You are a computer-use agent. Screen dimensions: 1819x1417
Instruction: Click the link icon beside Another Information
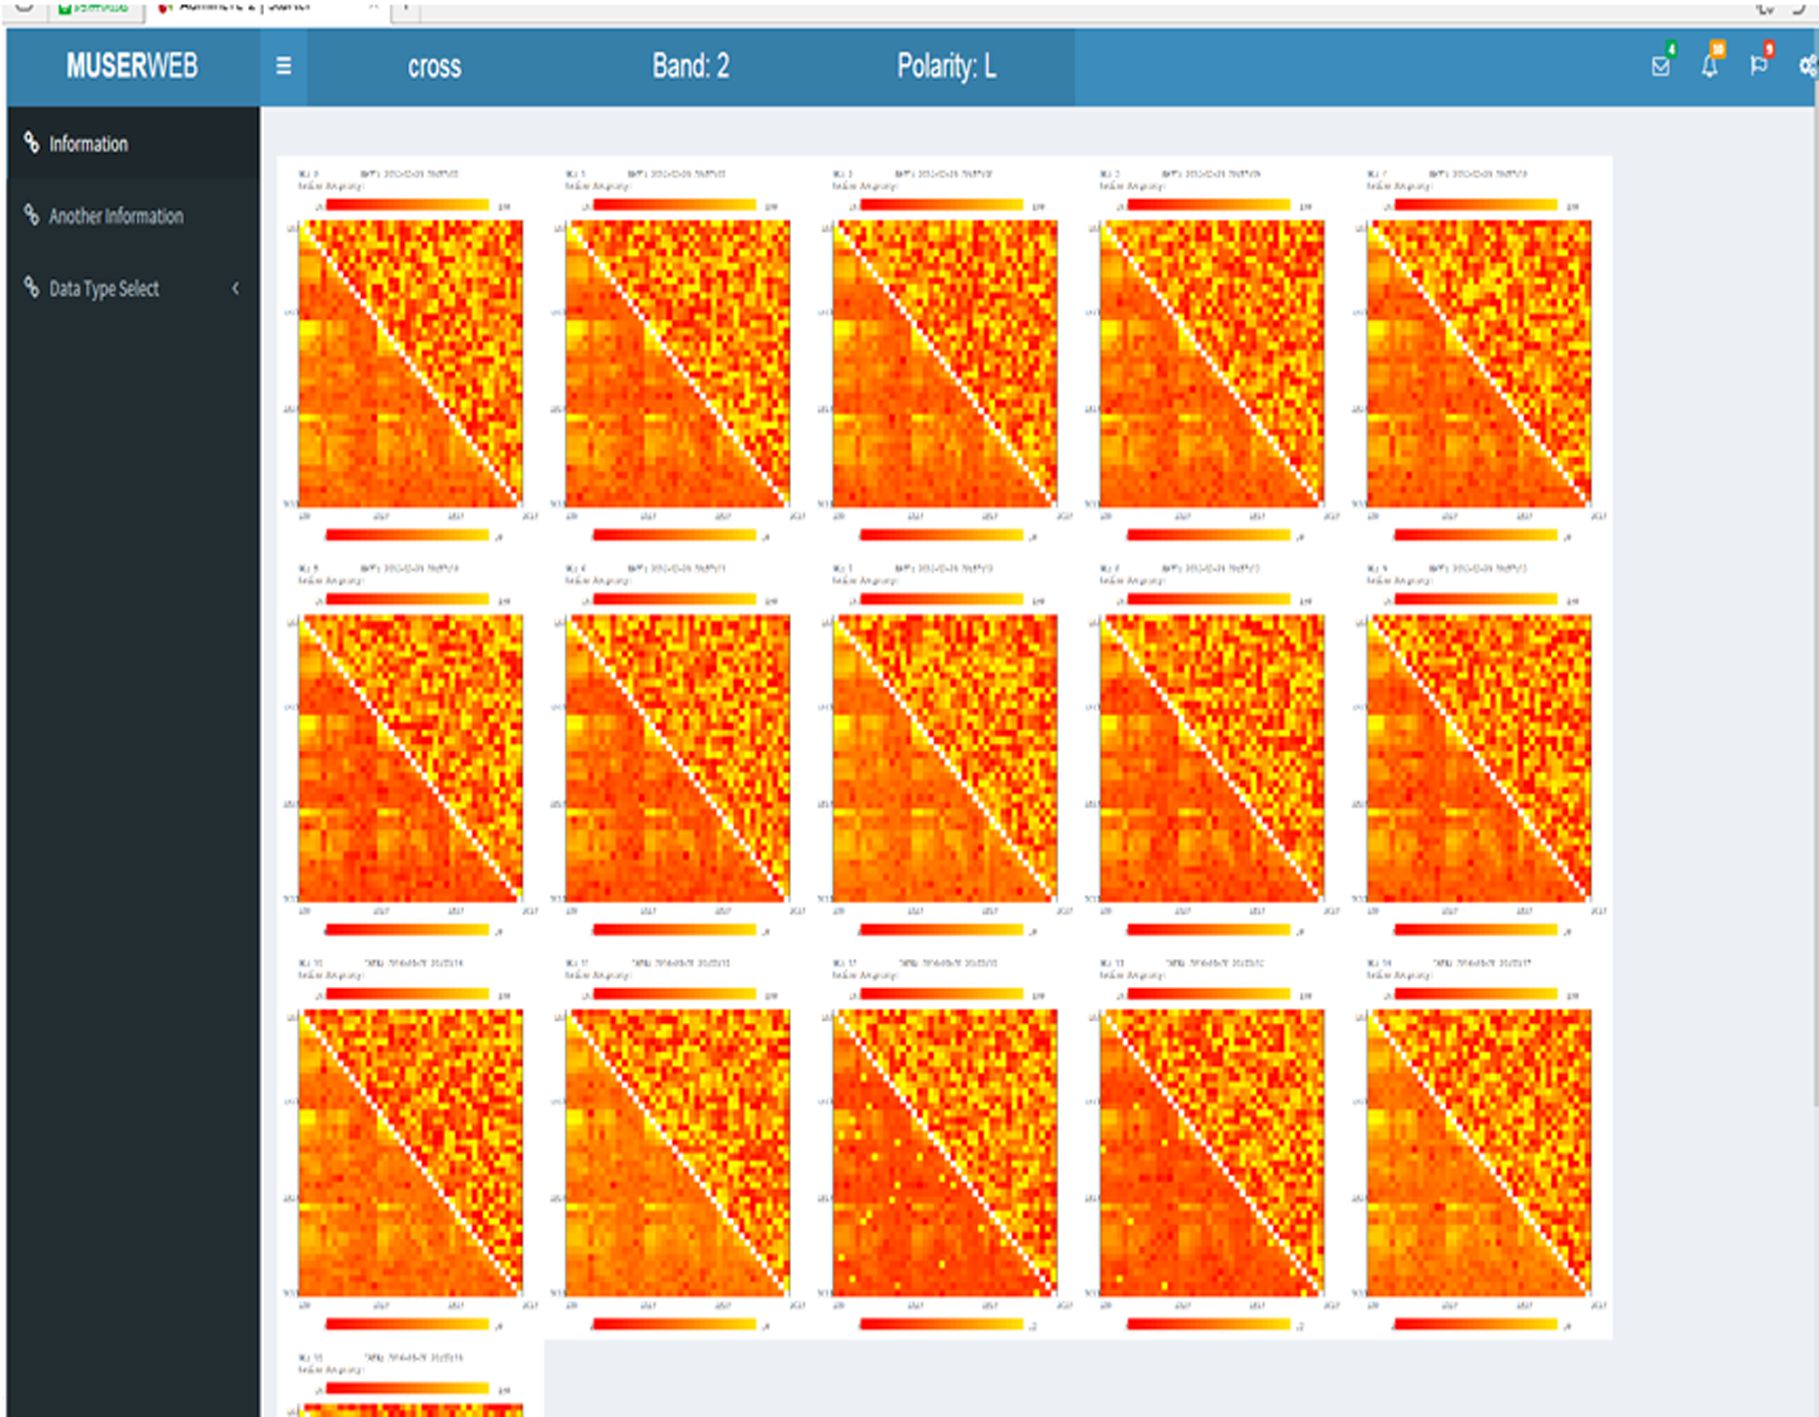pyautogui.click(x=32, y=215)
